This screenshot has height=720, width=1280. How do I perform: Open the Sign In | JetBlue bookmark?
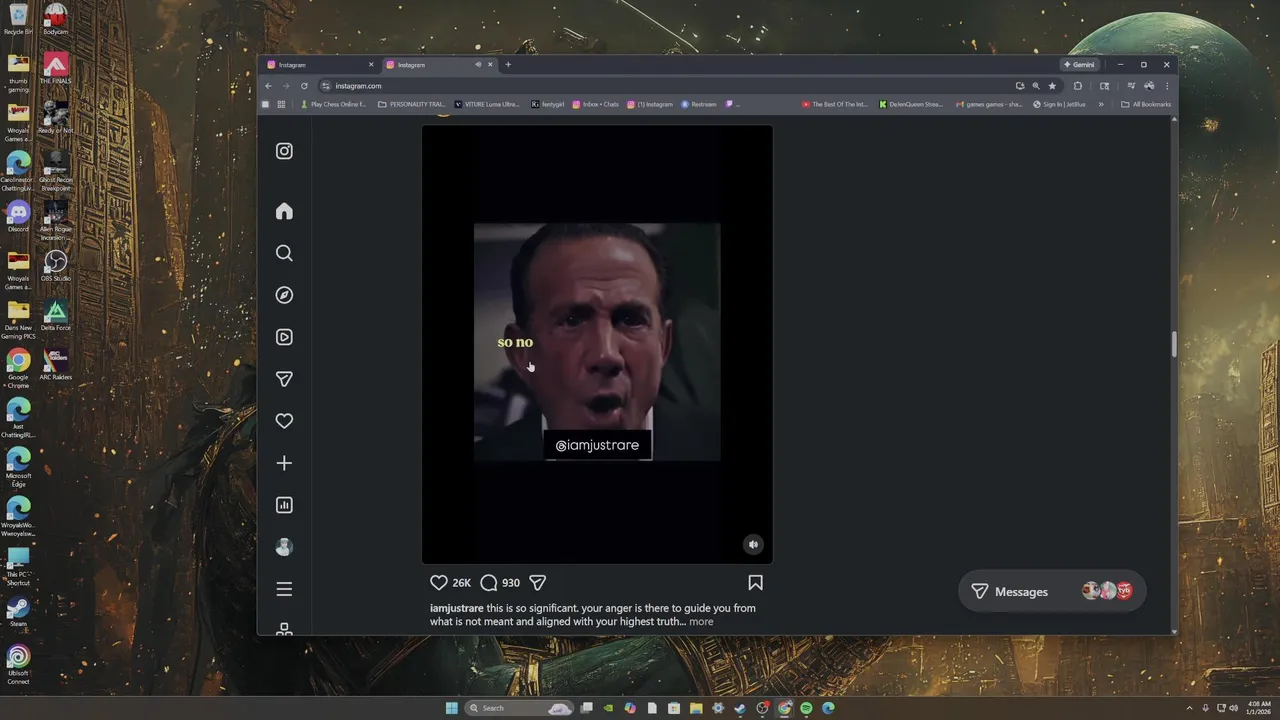[x=1059, y=104]
